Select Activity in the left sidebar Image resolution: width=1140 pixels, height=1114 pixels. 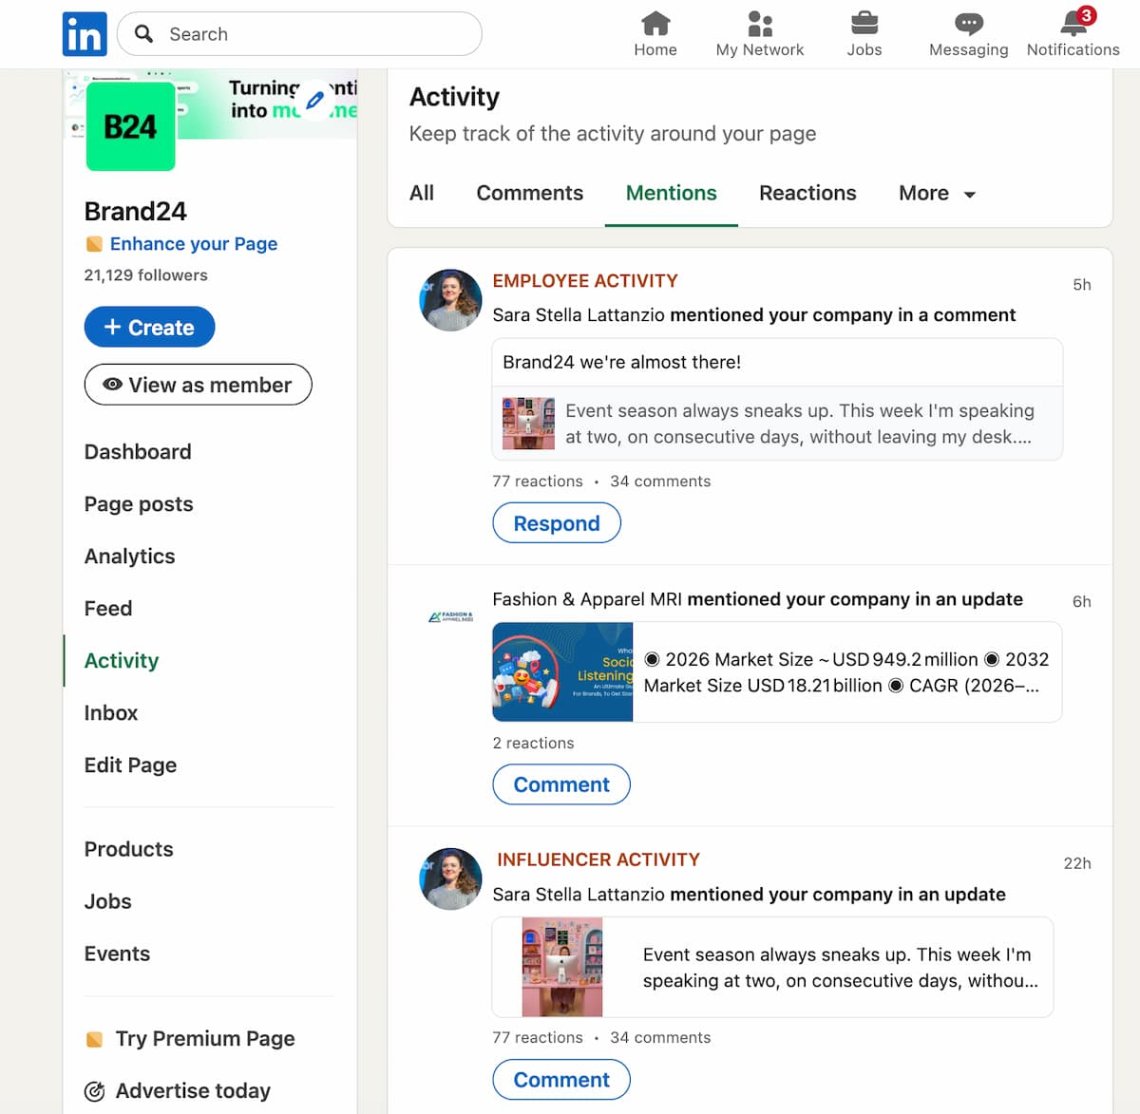(x=121, y=660)
